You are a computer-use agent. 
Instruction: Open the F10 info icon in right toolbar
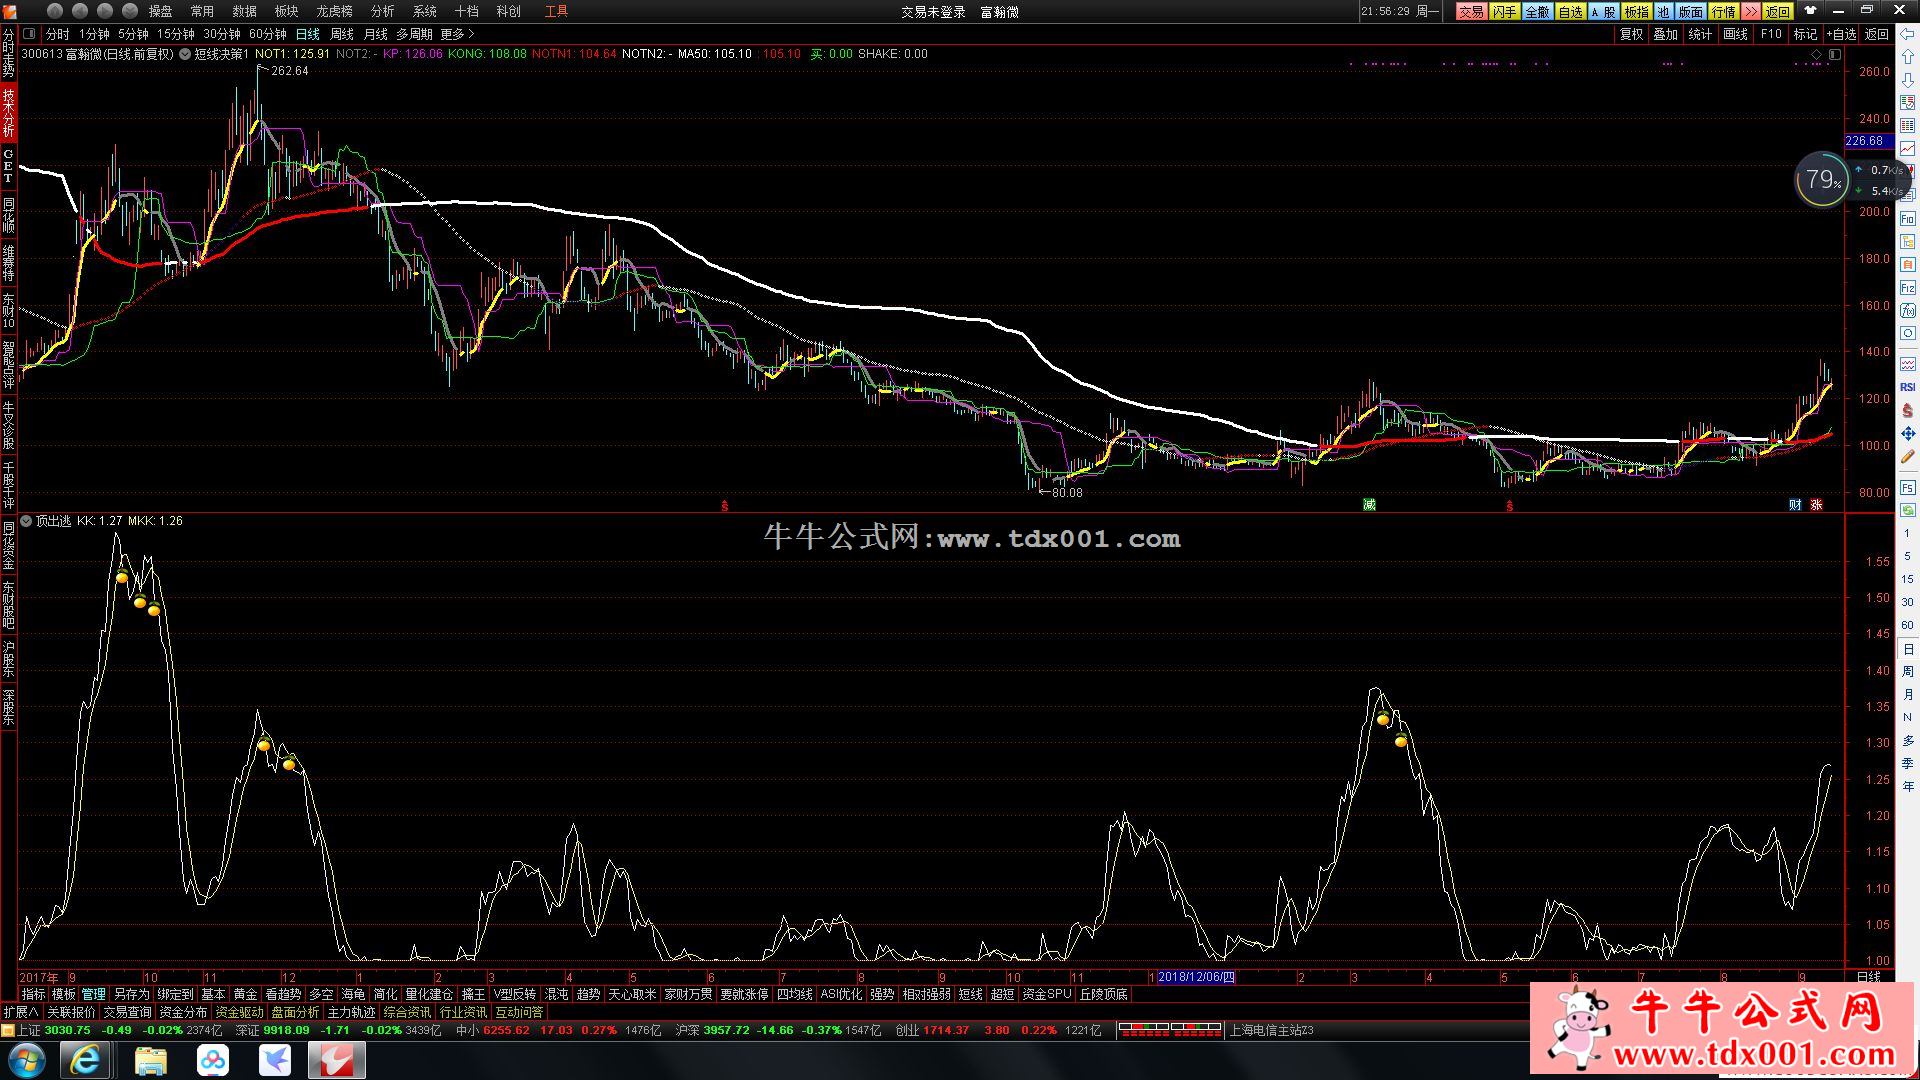[x=1907, y=219]
